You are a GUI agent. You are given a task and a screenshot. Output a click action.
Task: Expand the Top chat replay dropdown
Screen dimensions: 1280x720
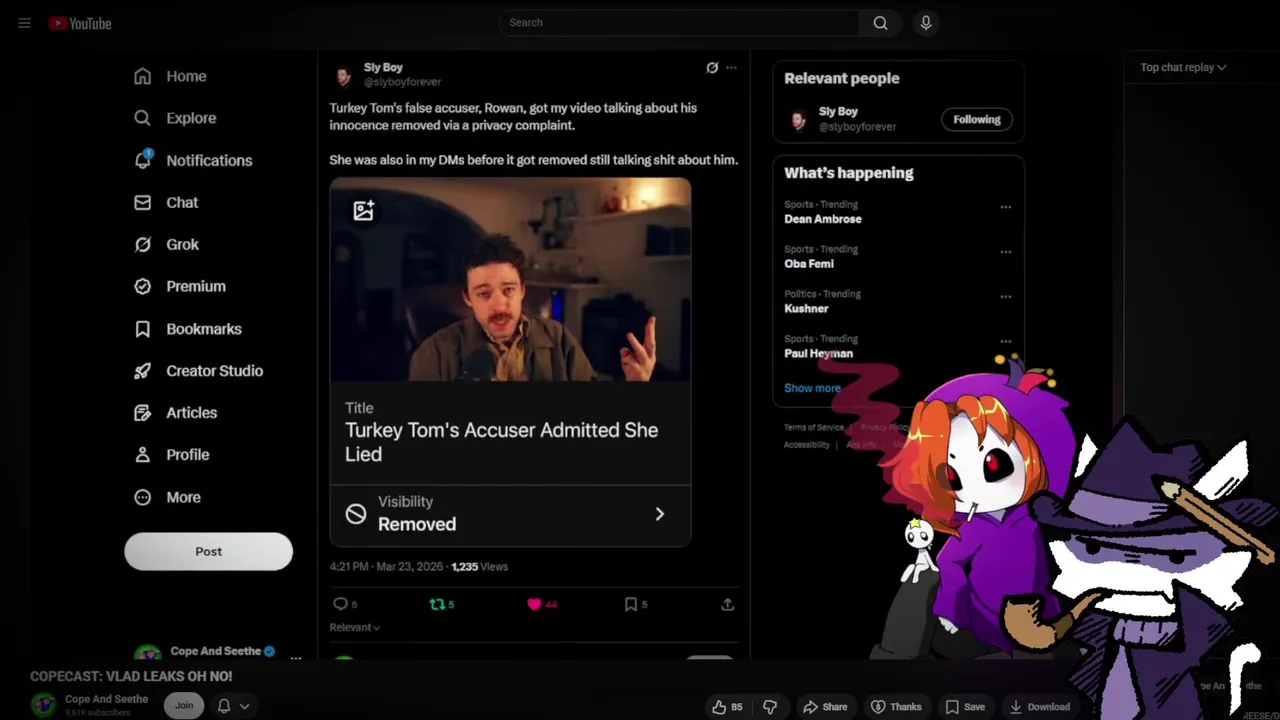(1183, 67)
